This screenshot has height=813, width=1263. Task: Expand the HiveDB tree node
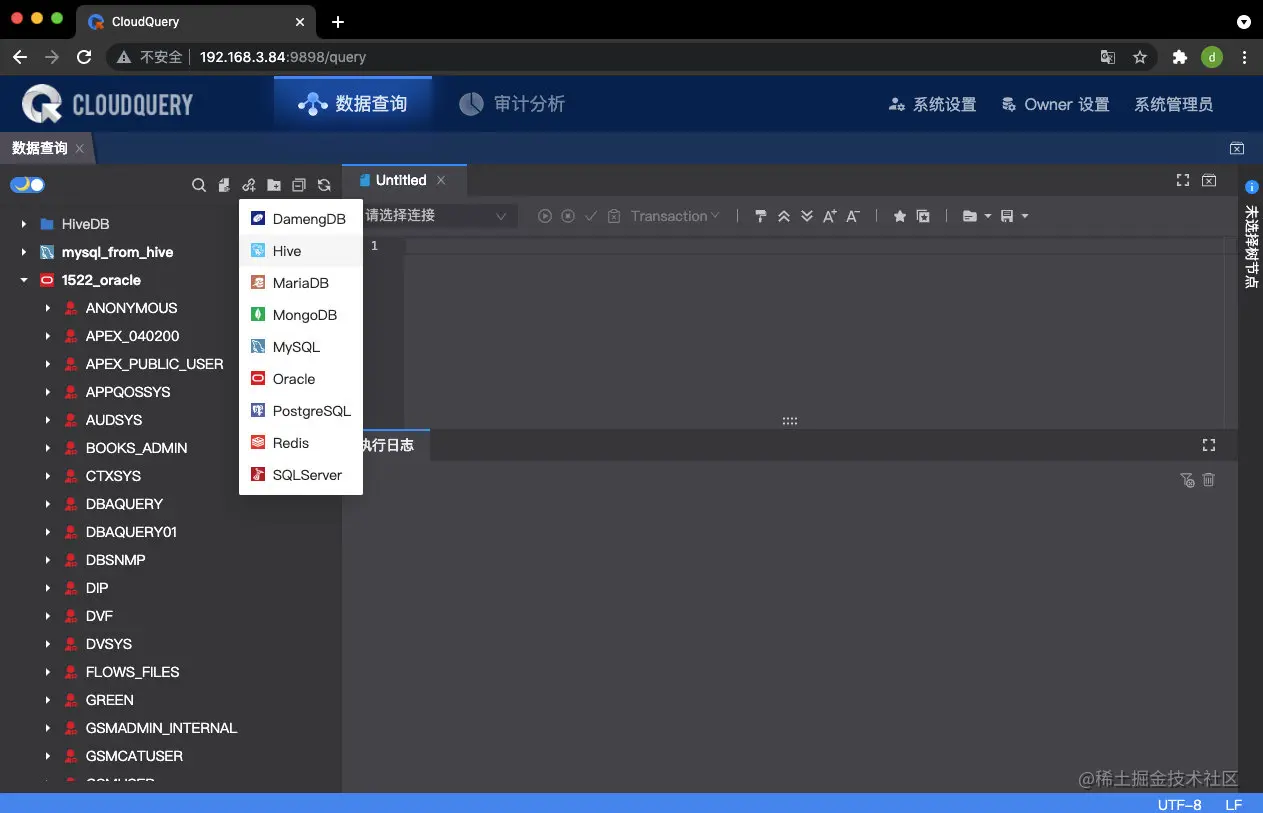[x=24, y=224]
